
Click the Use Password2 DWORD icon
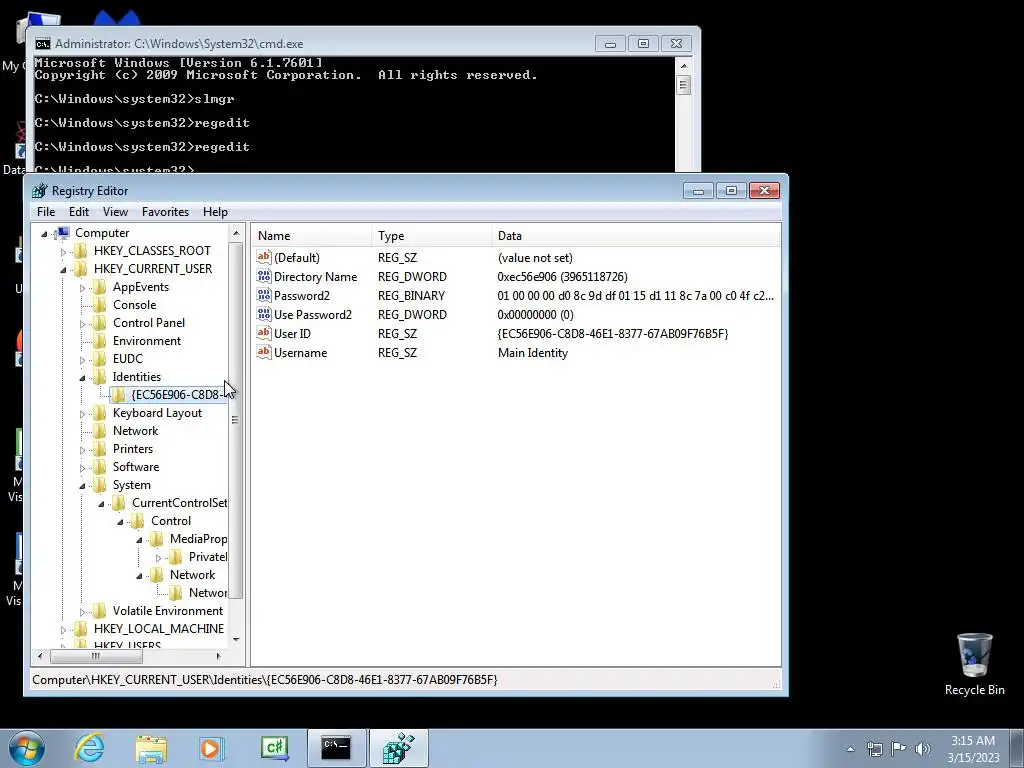[x=264, y=314]
